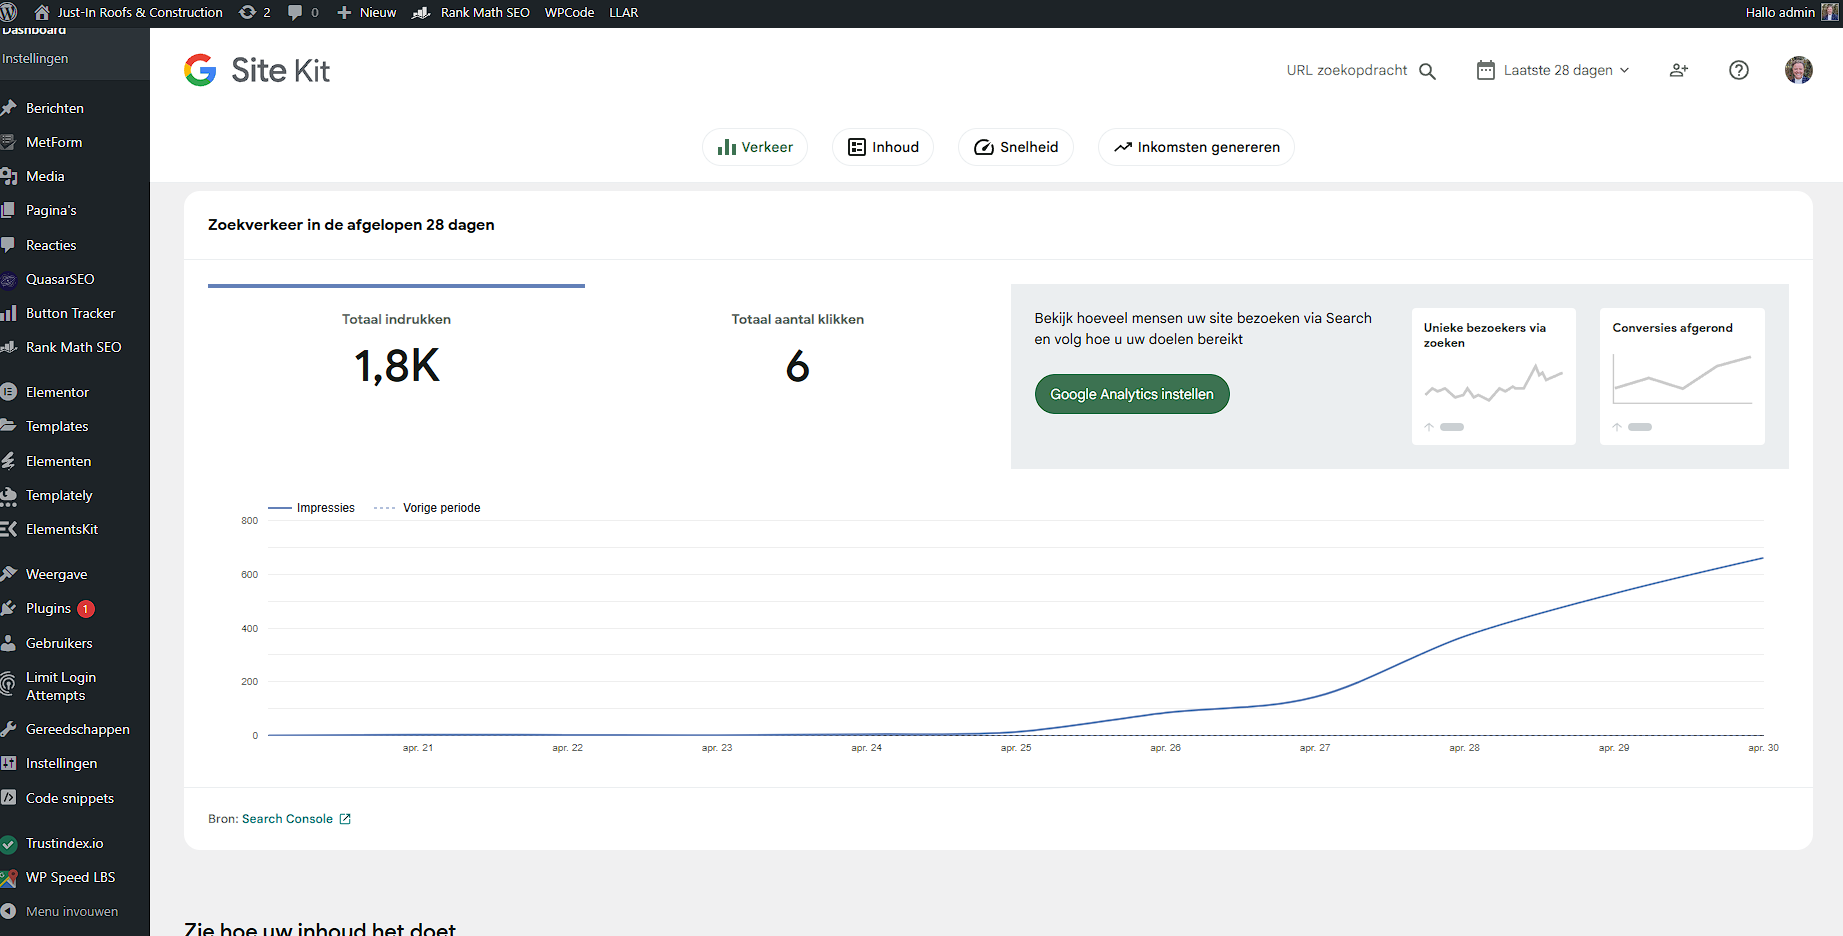
Task: Open Code snippets menu
Action: tap(70, 798)
